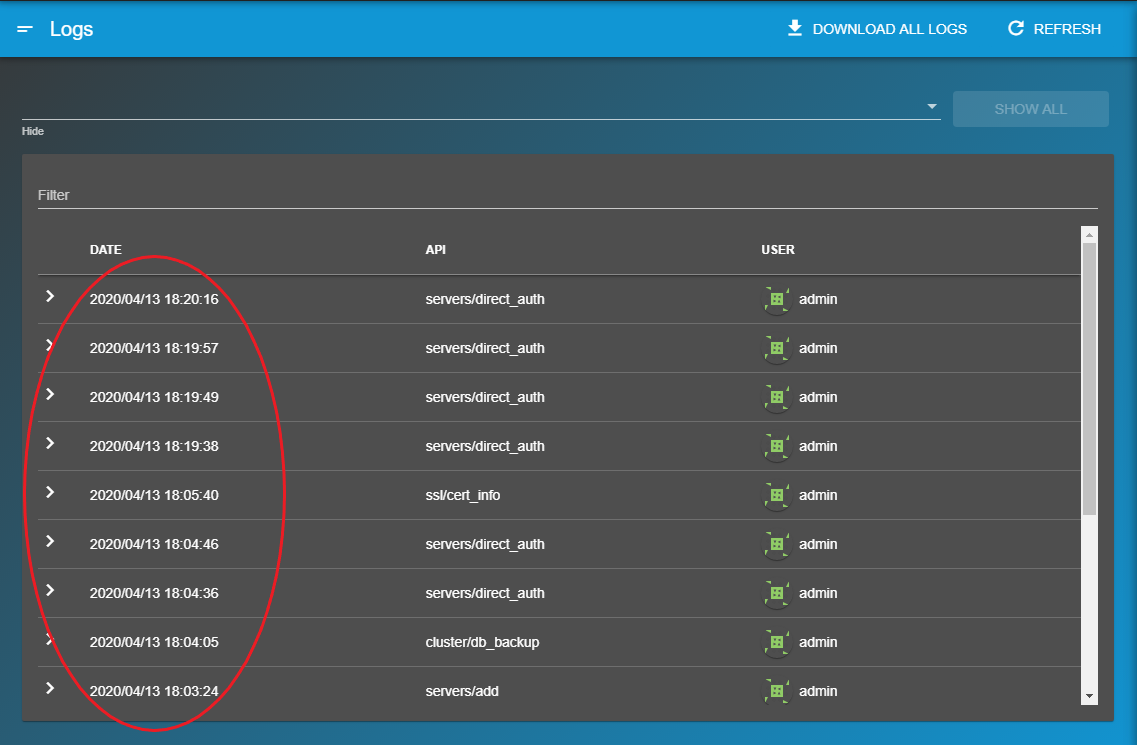Click scrollbar down arrow of log table
Screen dimensions: 1137x745
tap(1089, 696)
